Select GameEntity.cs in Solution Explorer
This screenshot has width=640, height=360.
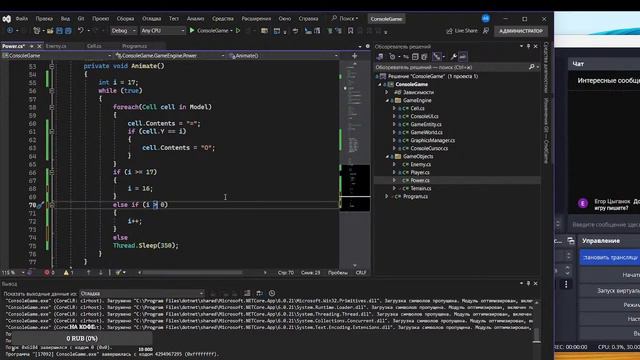pyautogui.click(x=425, y=124)
